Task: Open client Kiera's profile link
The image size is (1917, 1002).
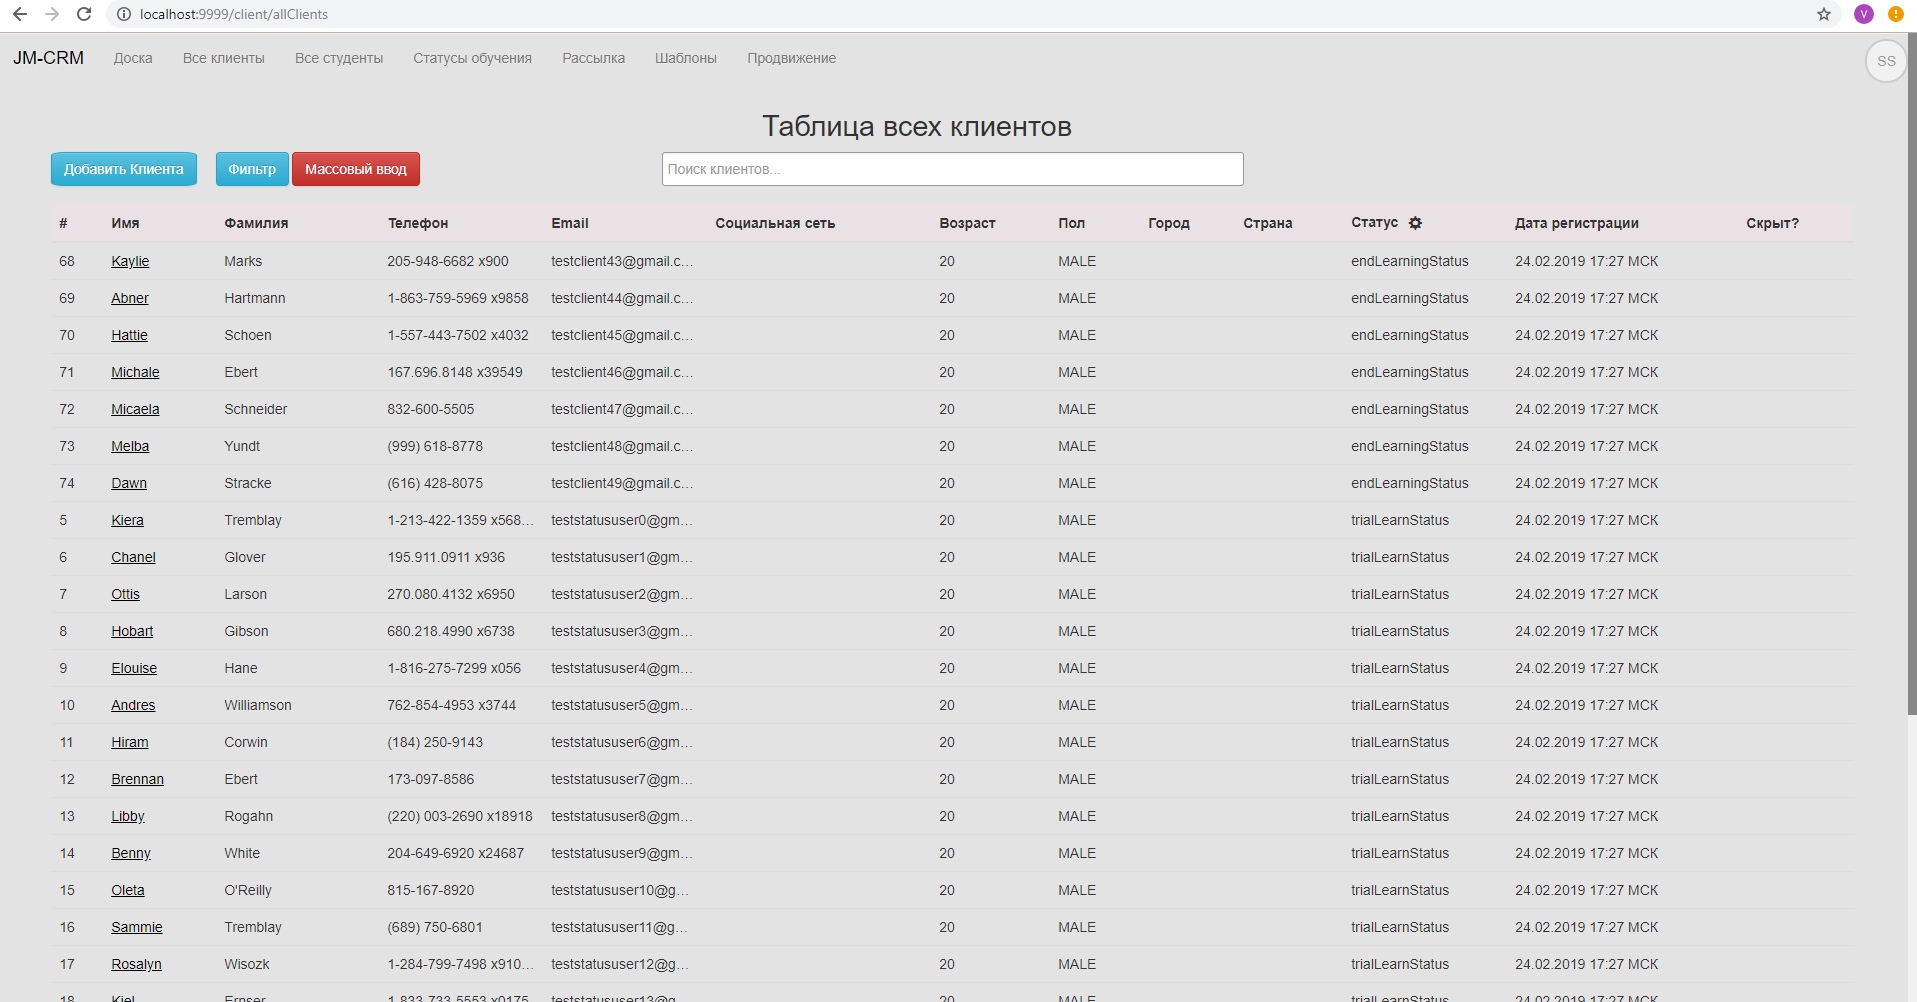Action: click(x=127, y=520)
